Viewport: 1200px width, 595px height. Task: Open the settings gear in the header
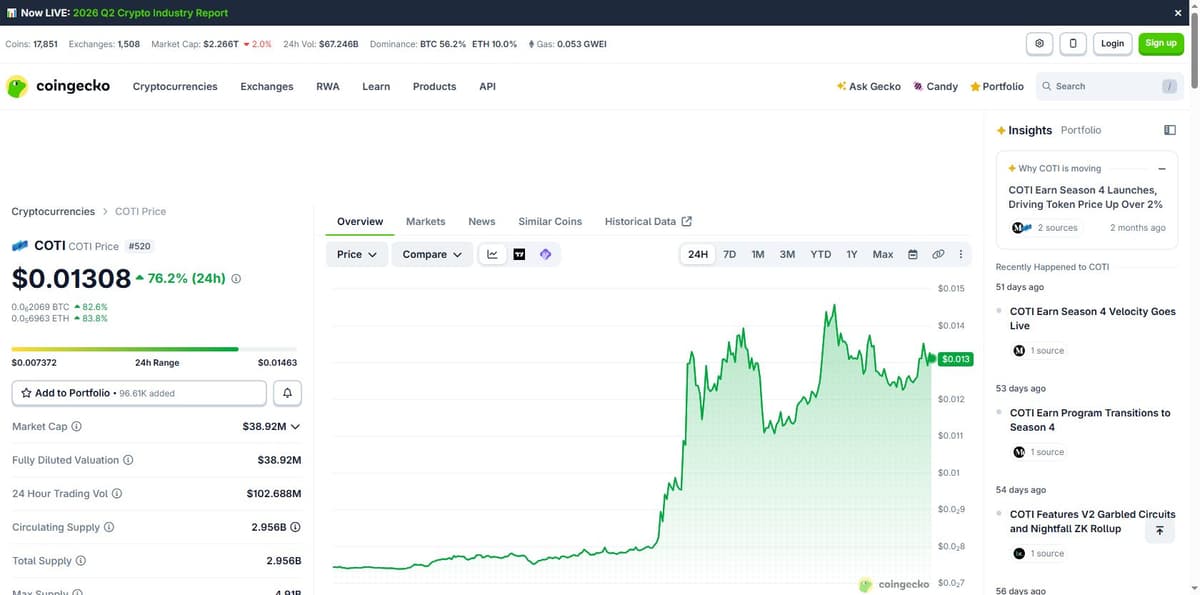click(x=1040, y=43)
